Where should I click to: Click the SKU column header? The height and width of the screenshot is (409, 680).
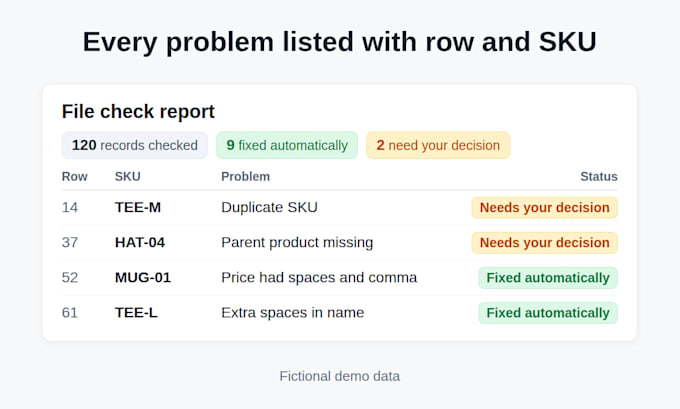tap(128, 177)
